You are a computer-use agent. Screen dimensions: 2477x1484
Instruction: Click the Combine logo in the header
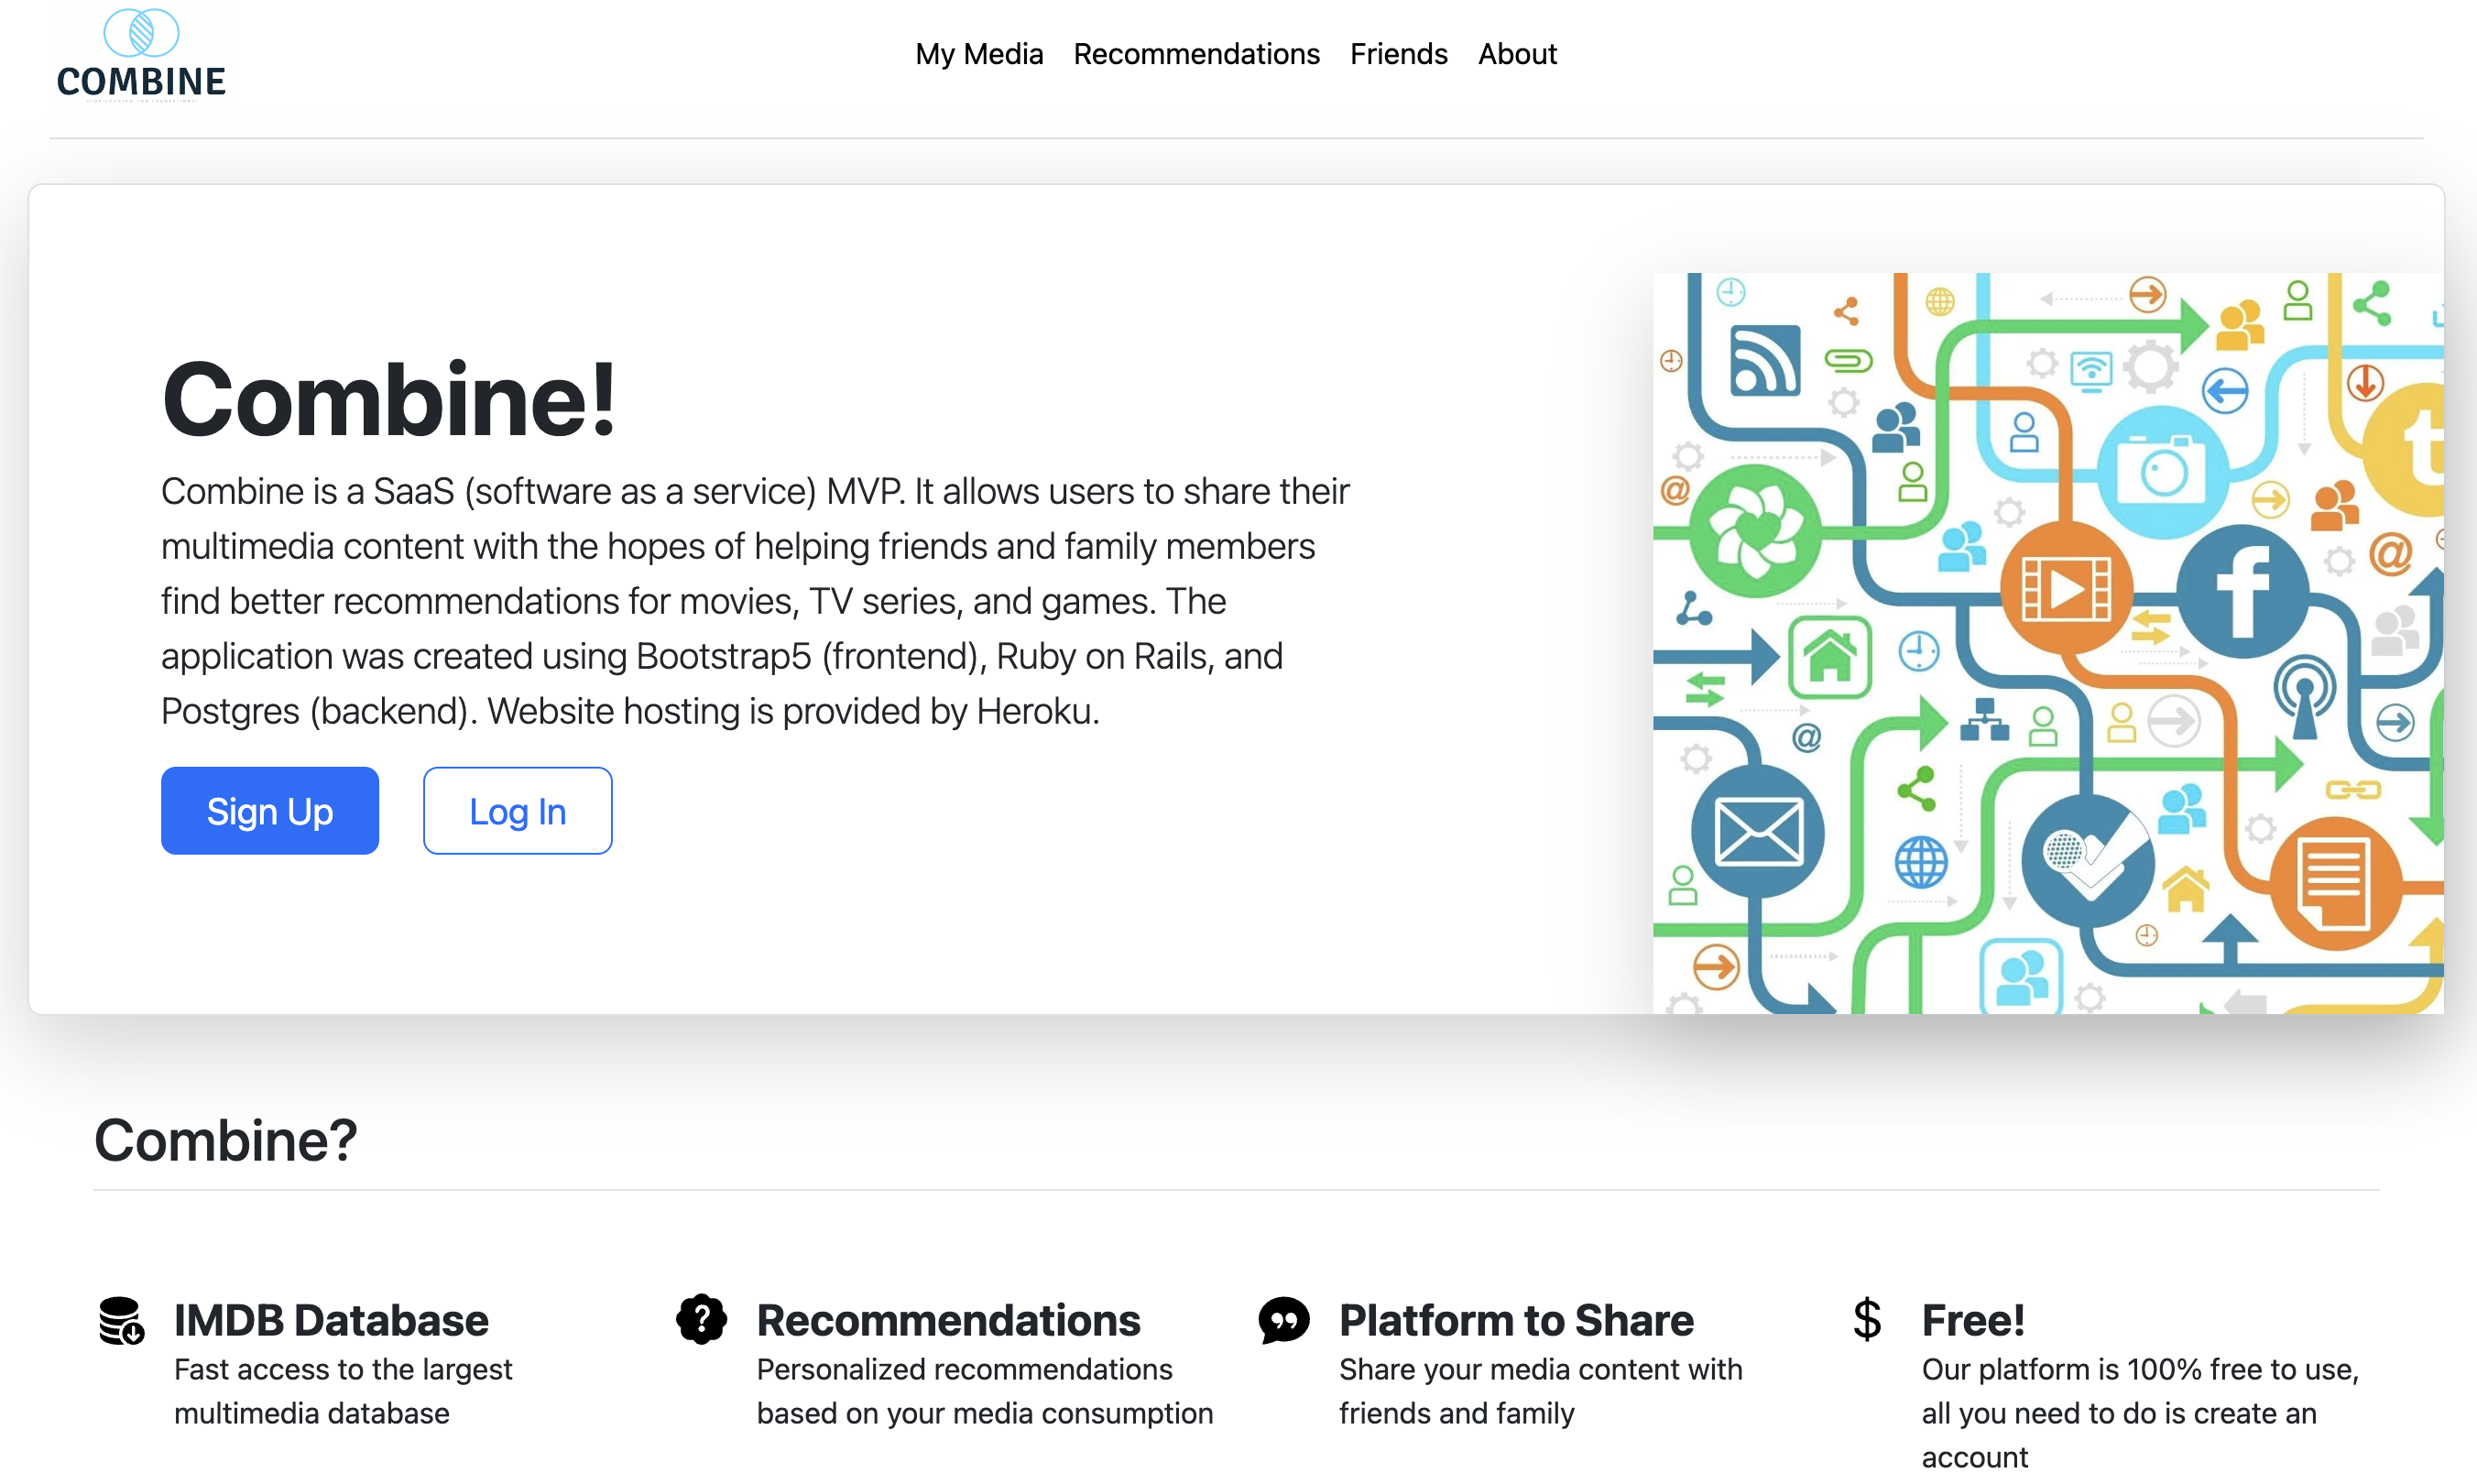click(141, 55)
